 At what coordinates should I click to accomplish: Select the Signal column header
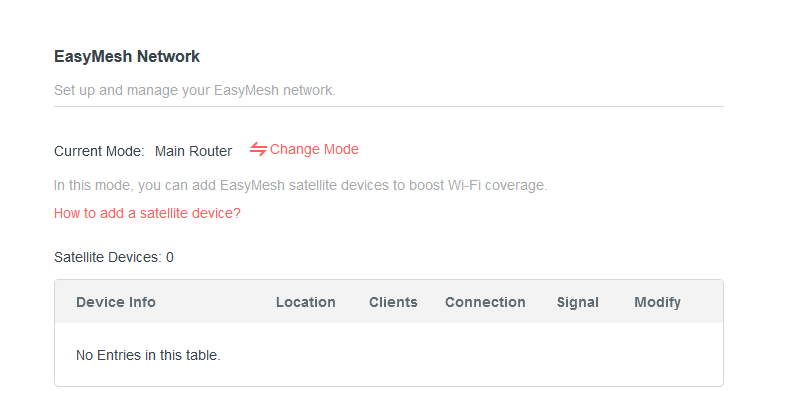[578, 302]
